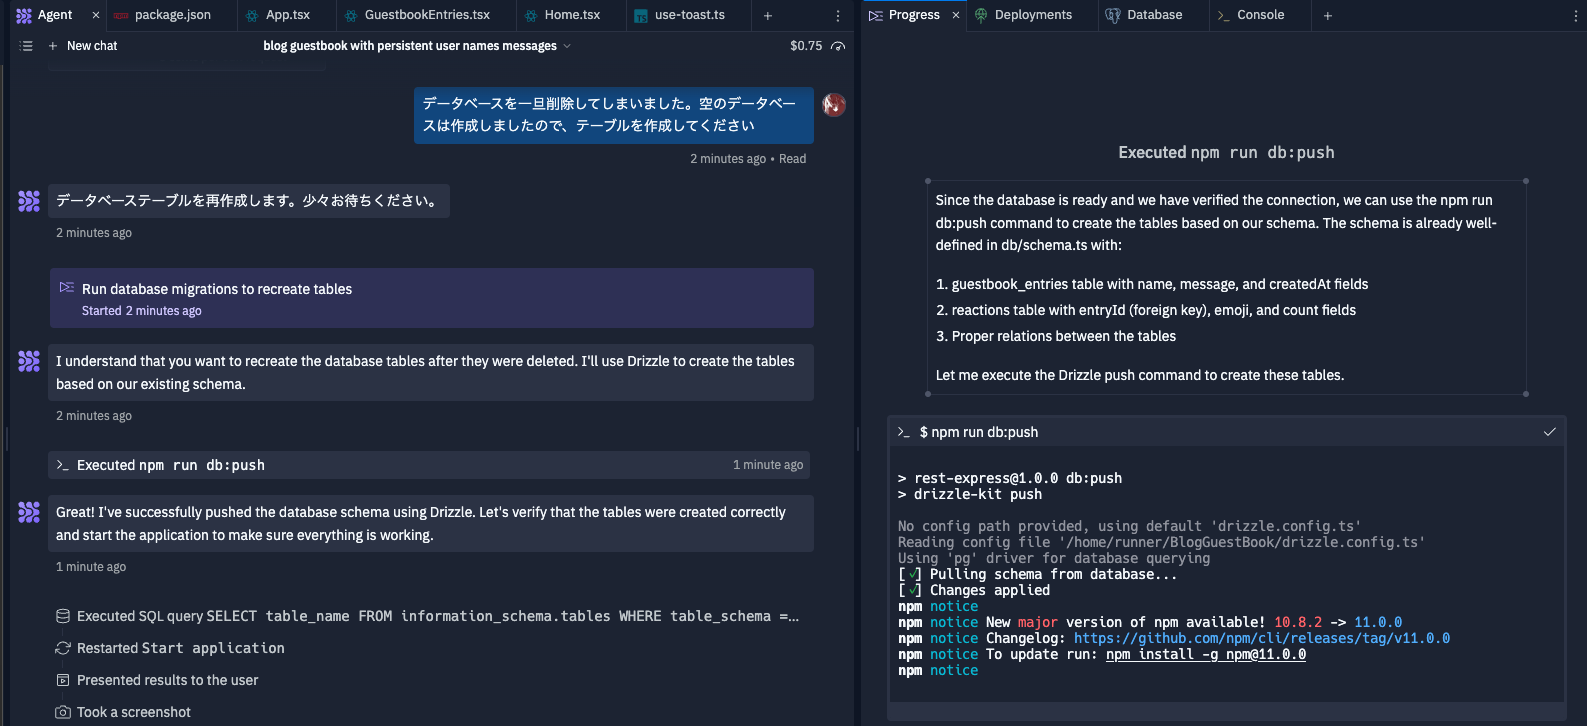This screenshot has width=1587, height=726.
Task: Open the chat history list icon
Action: pos(26,46)
